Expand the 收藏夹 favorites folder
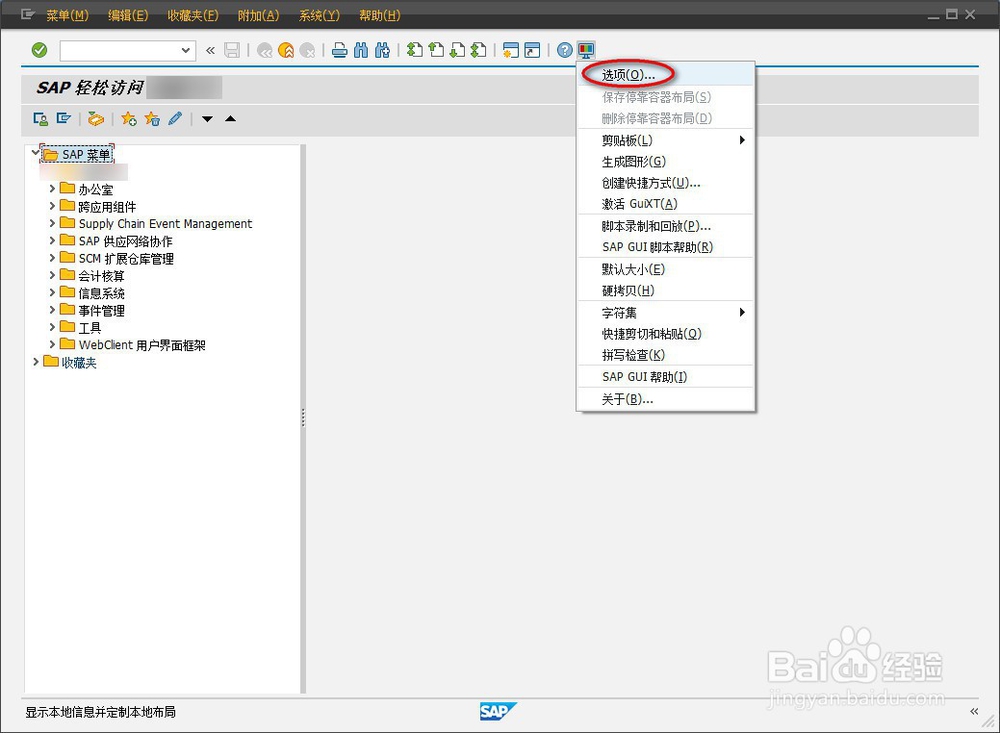The width and height of the screenshot is (1000, 733). pos(36,362)
